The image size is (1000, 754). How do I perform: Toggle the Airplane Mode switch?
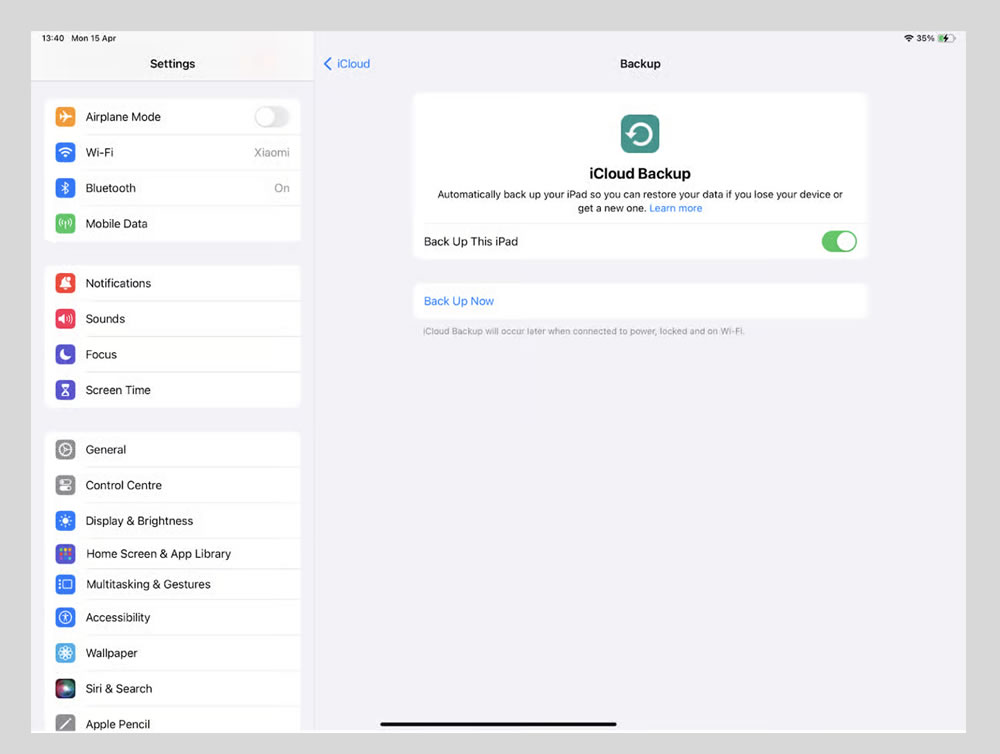[272, 117]
